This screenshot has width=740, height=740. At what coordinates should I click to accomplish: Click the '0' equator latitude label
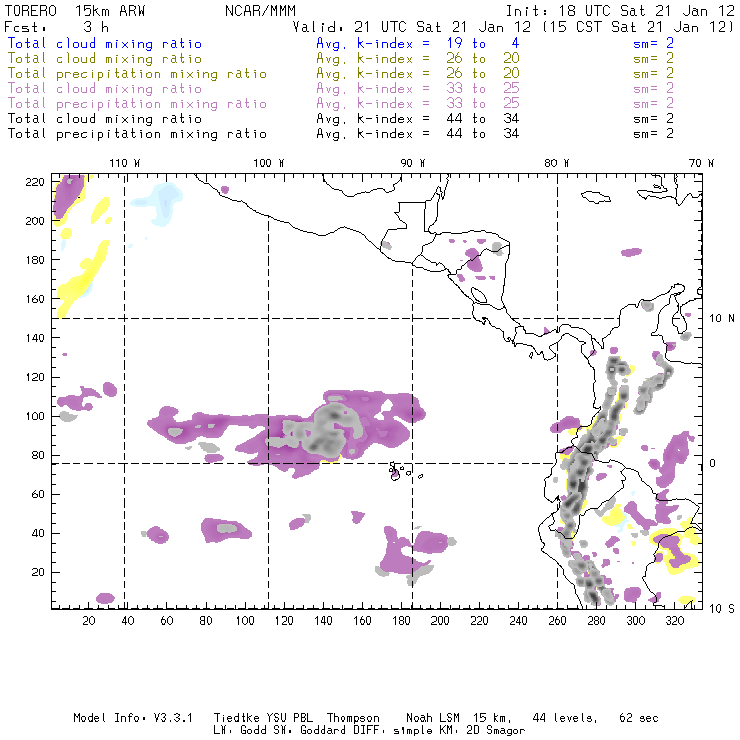712,463
